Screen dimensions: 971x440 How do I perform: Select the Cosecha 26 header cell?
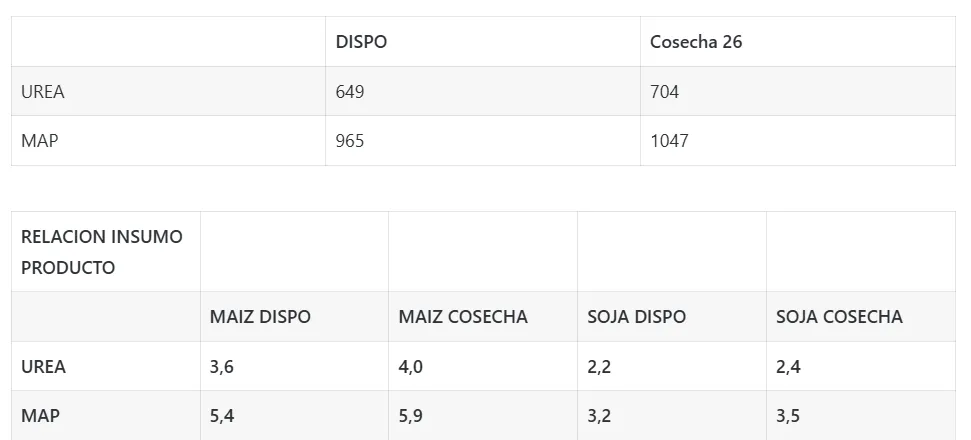[x=696, y=42]
